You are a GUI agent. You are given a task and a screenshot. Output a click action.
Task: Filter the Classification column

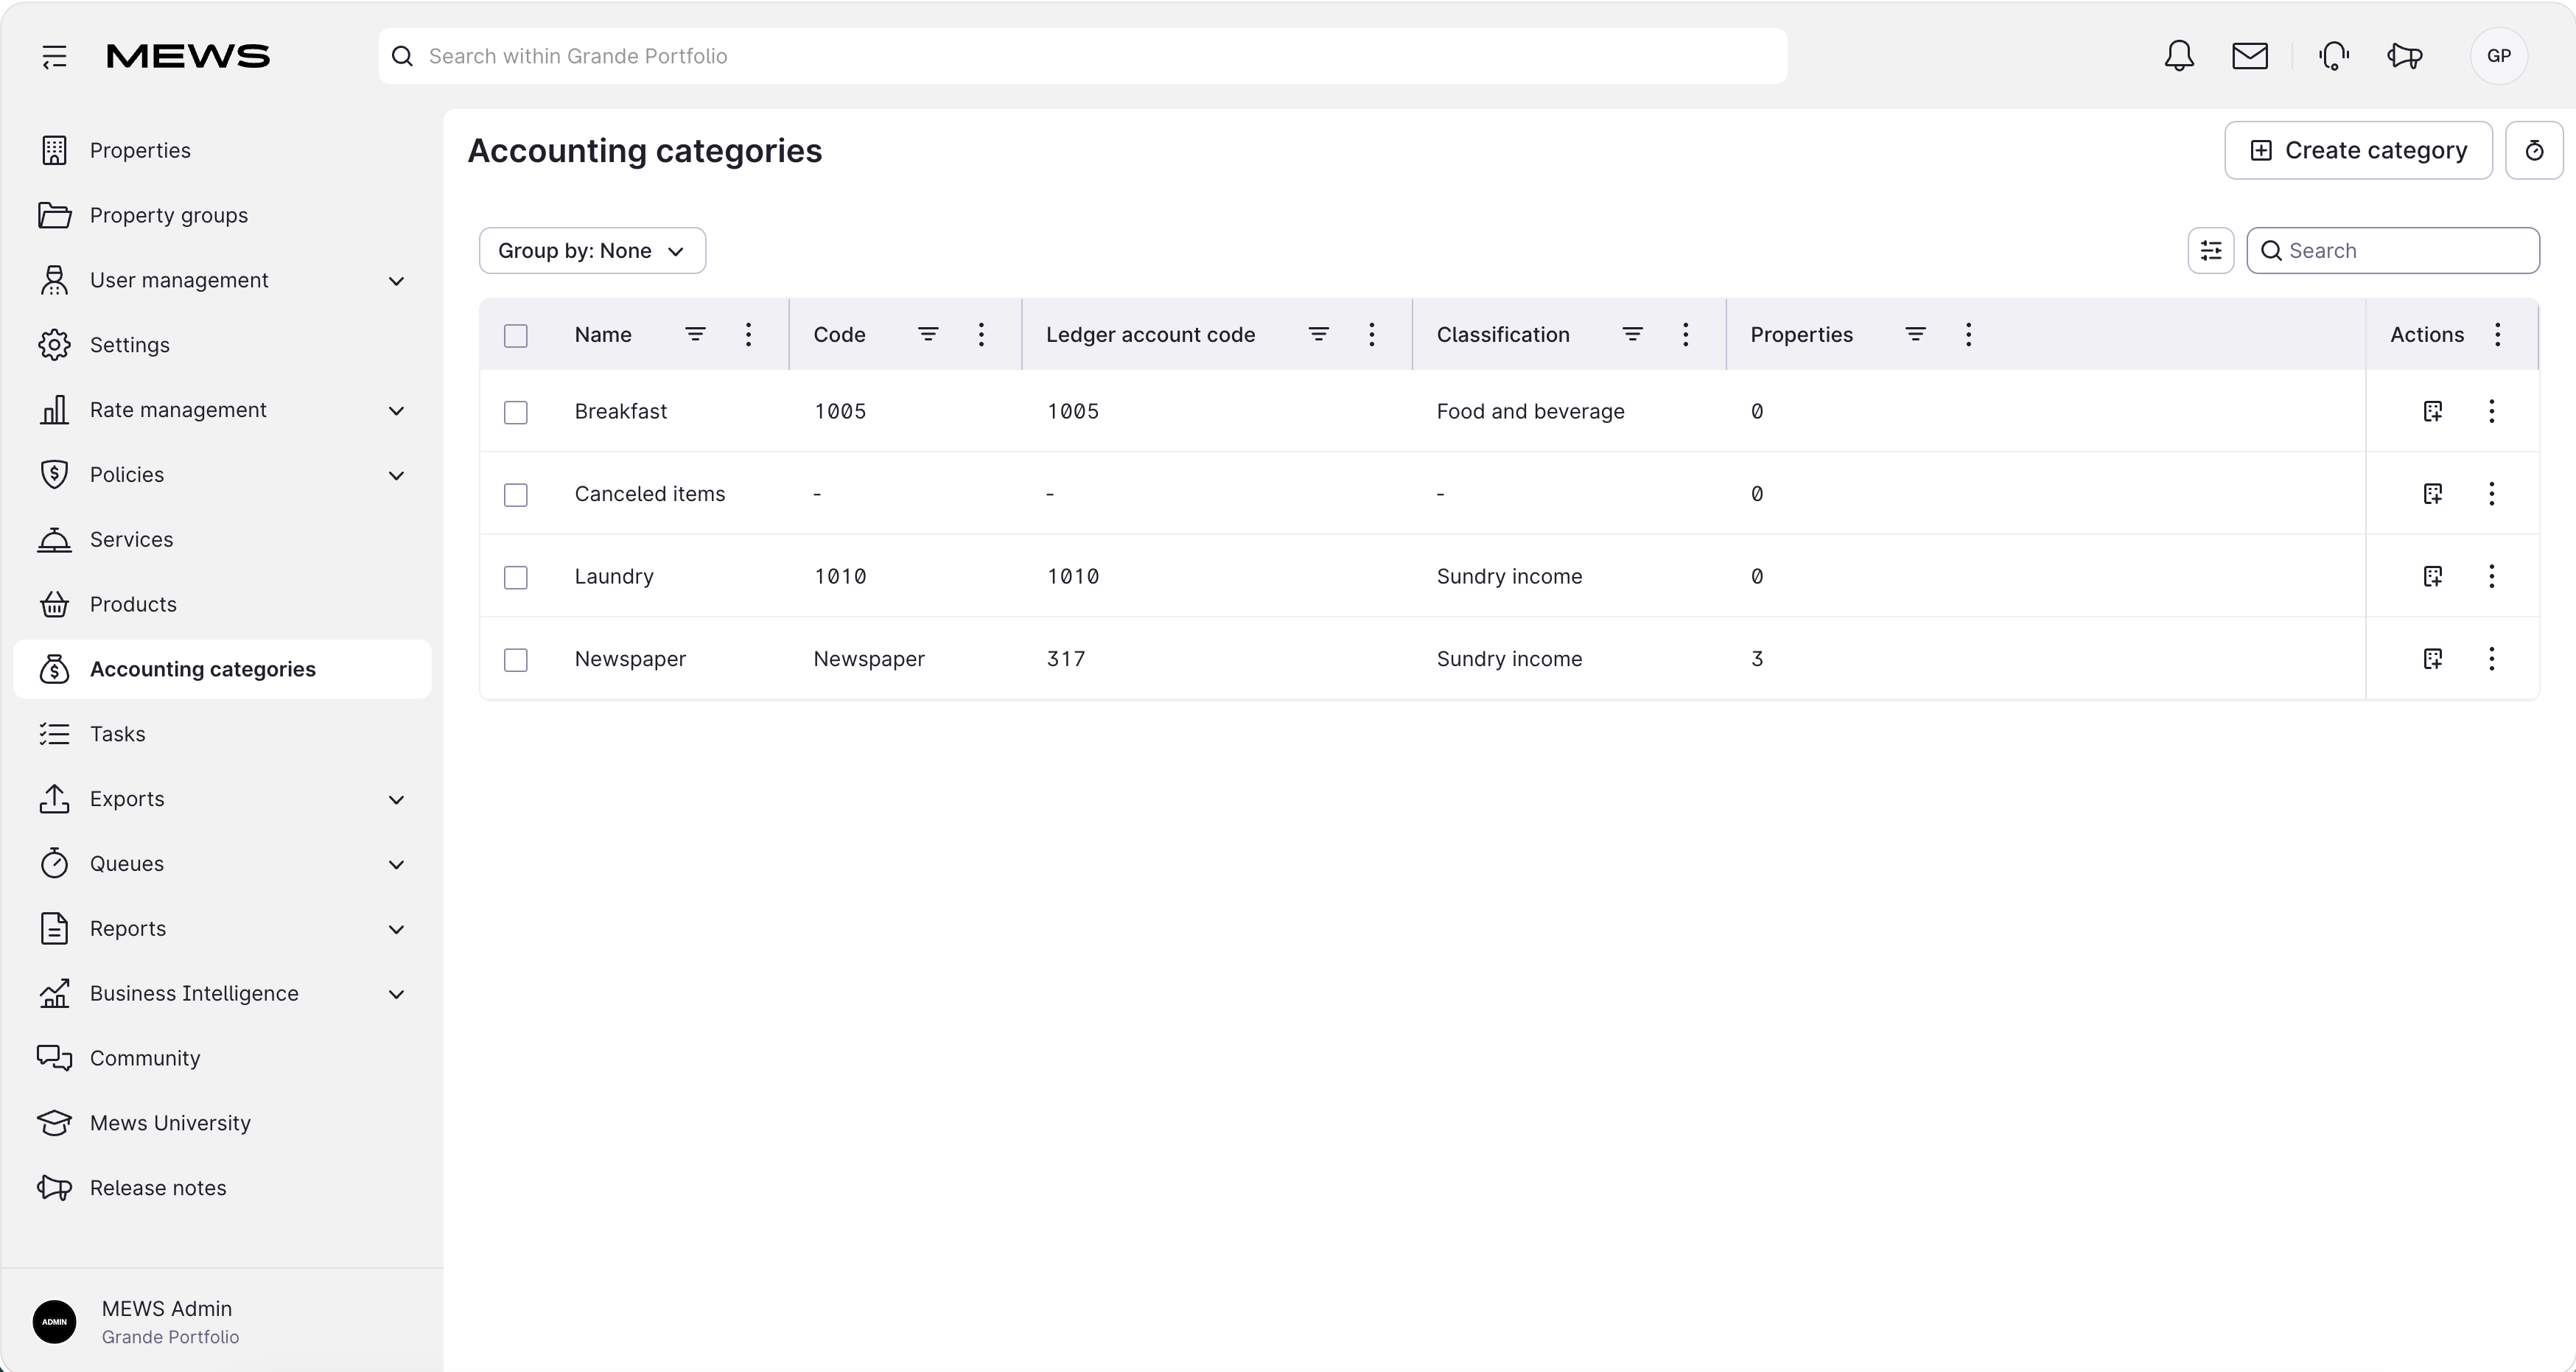1632,334
